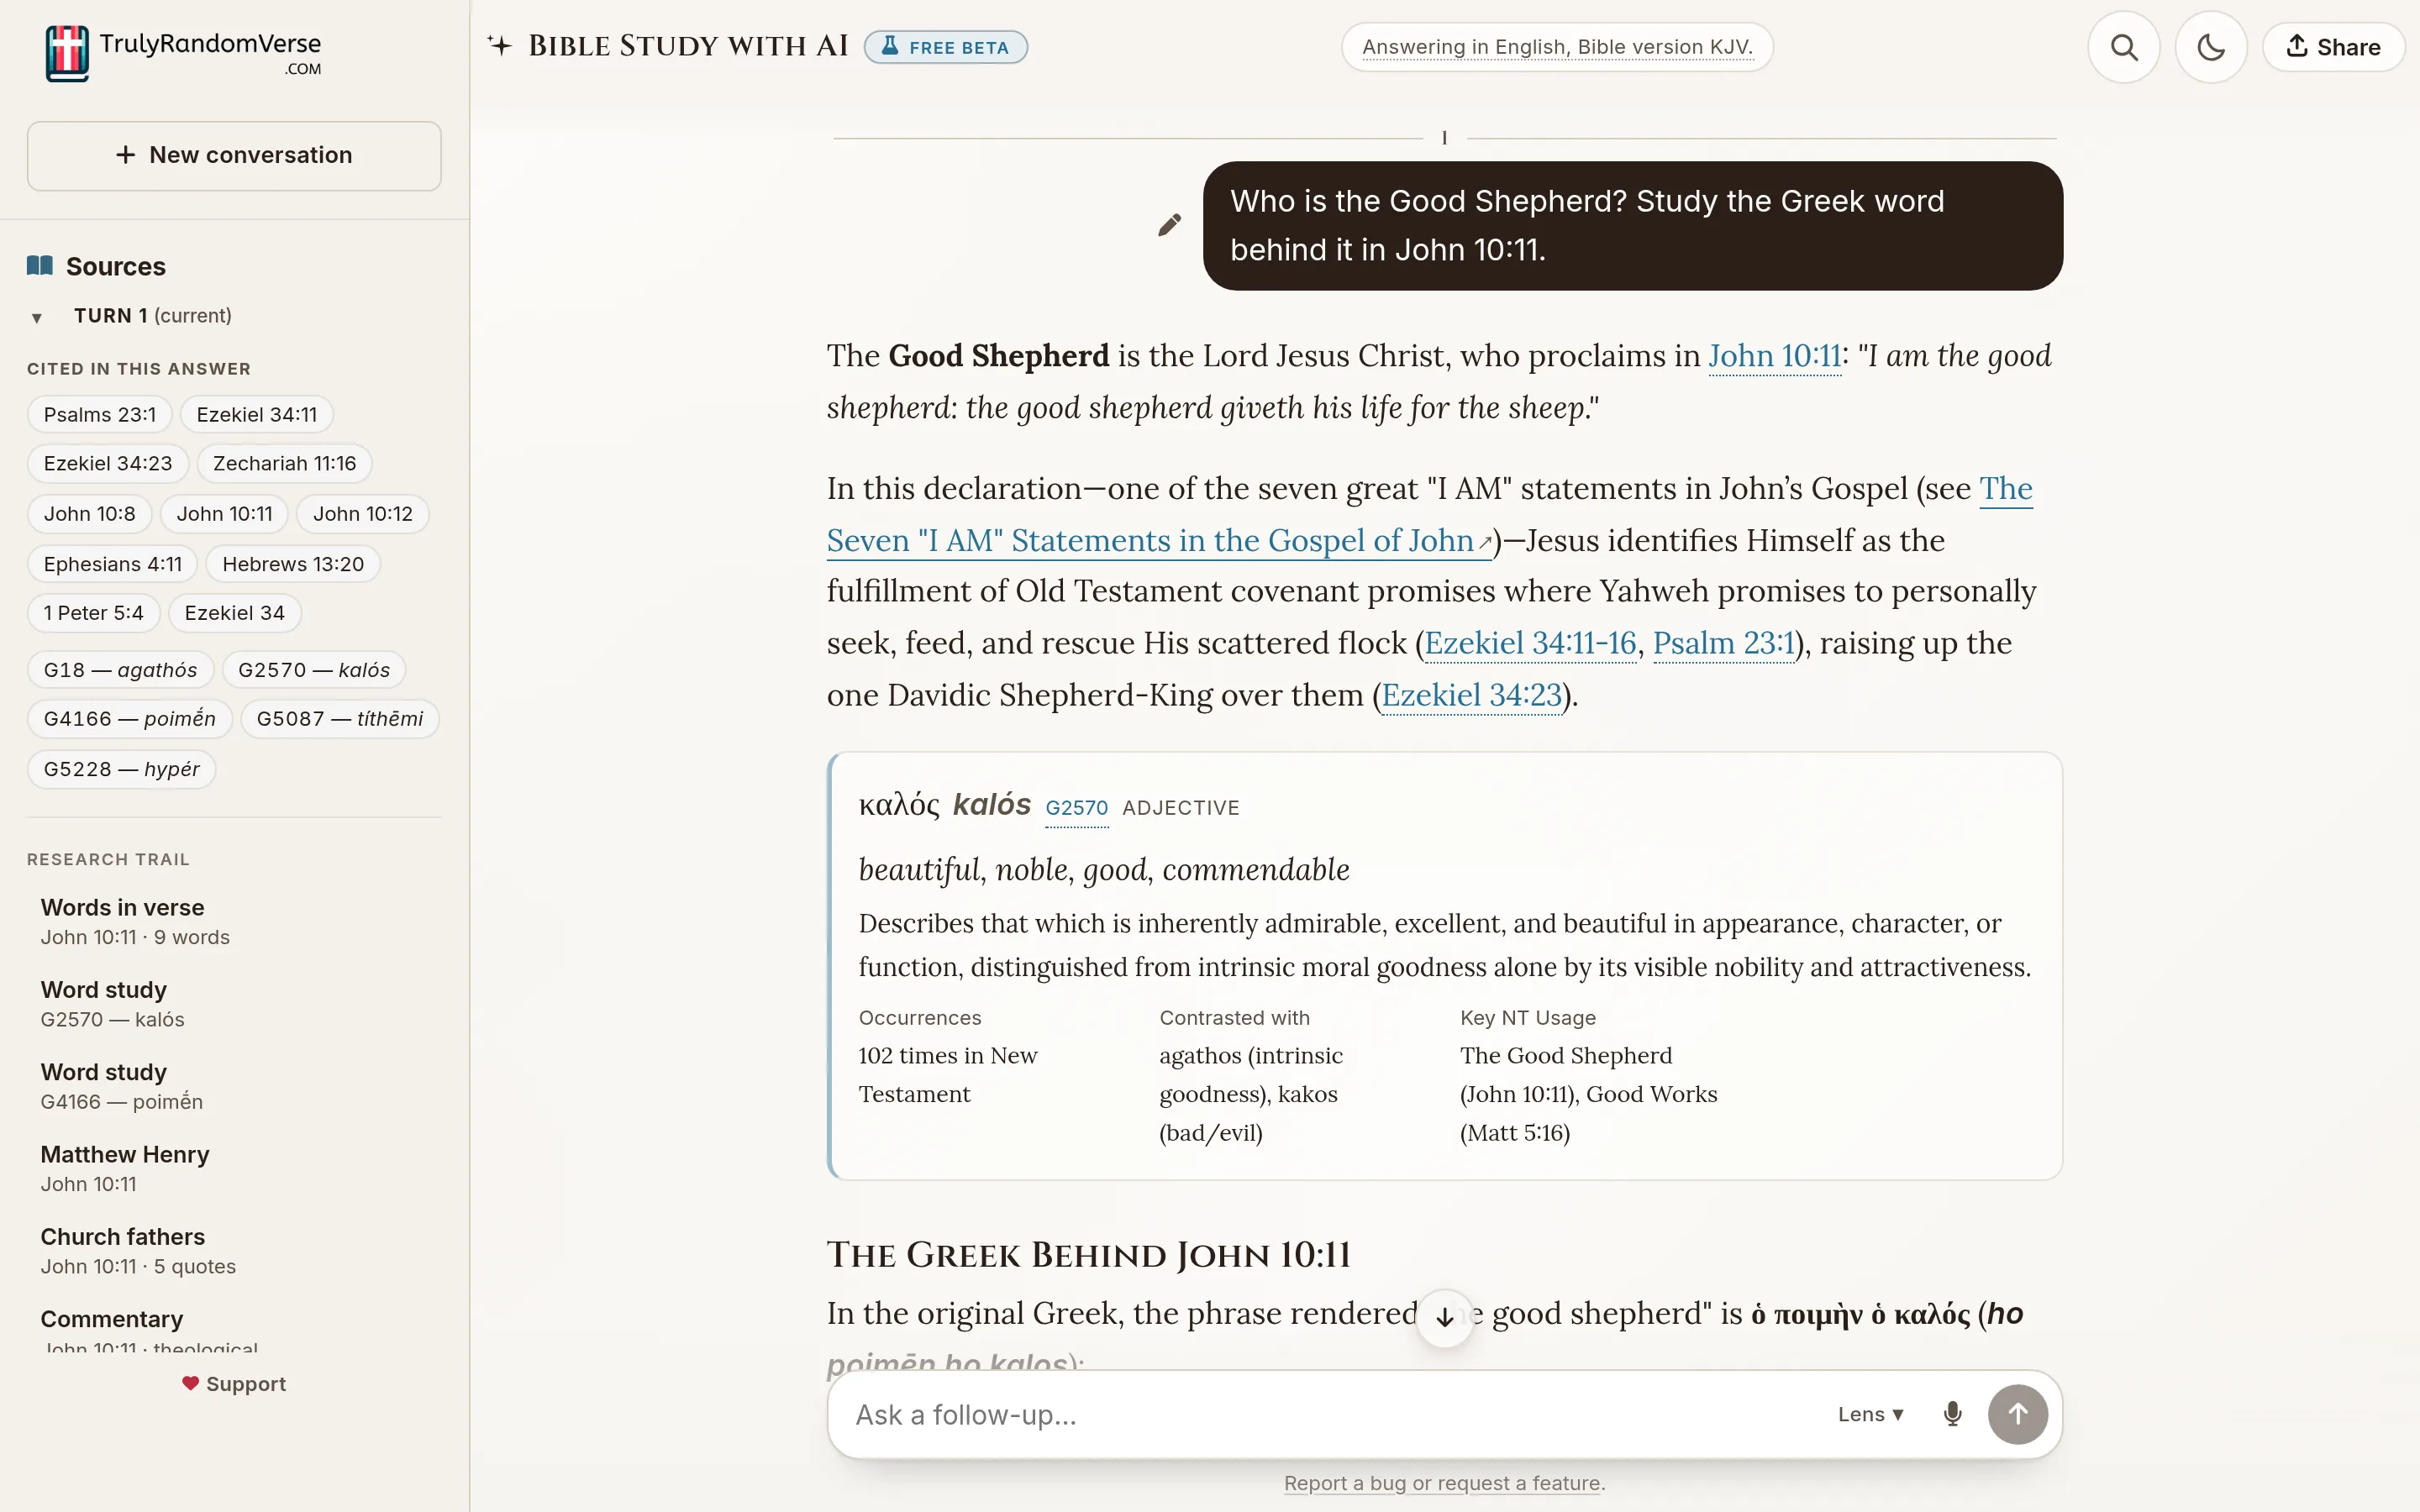Choose the John 10:12 chip

pos(363,514)
